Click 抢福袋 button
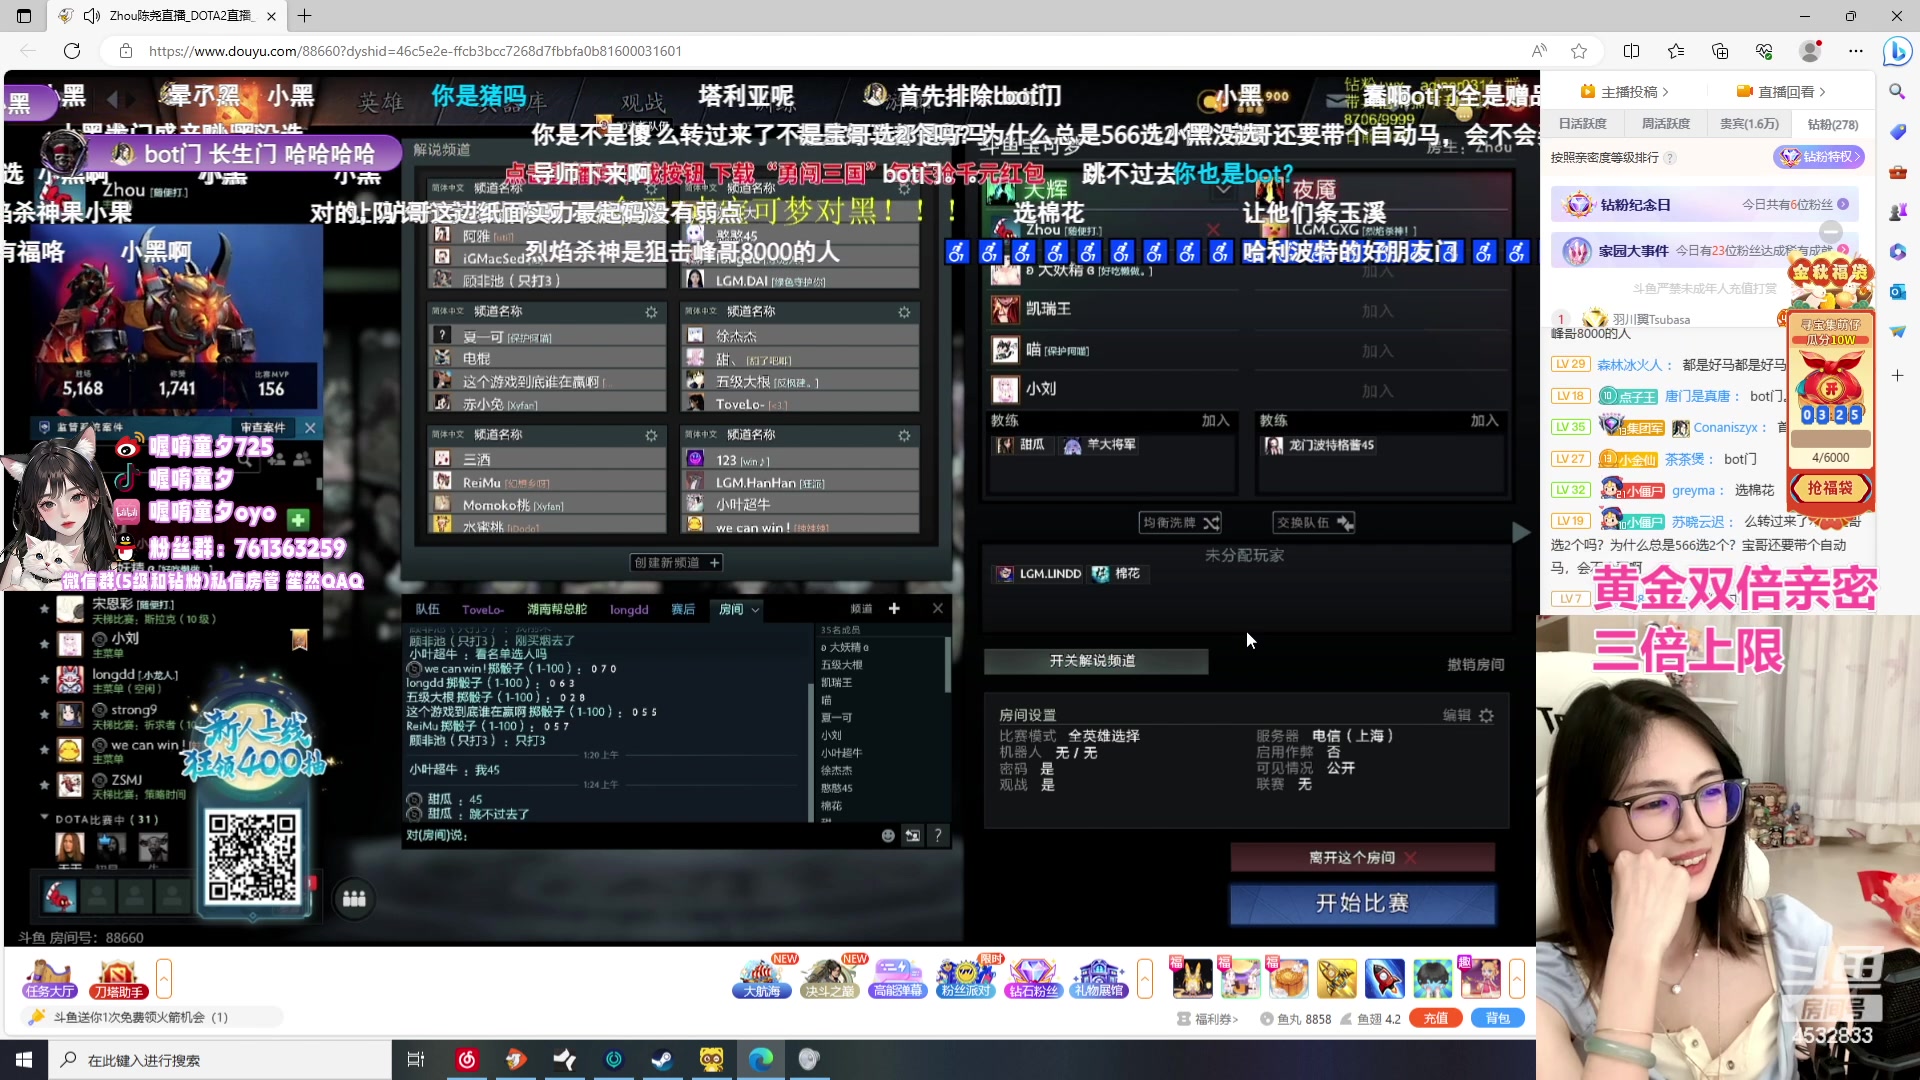Image resolution: width=1920 pixels, height=1080 pixels. (x=1830, y=488)
